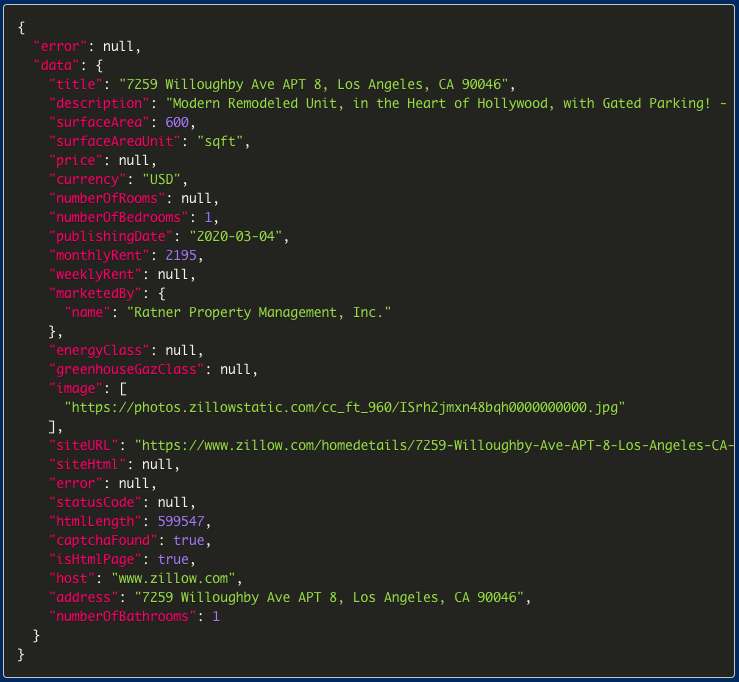Click the "numberOfRooms" key
739x682 pixels.
point(107,198)
